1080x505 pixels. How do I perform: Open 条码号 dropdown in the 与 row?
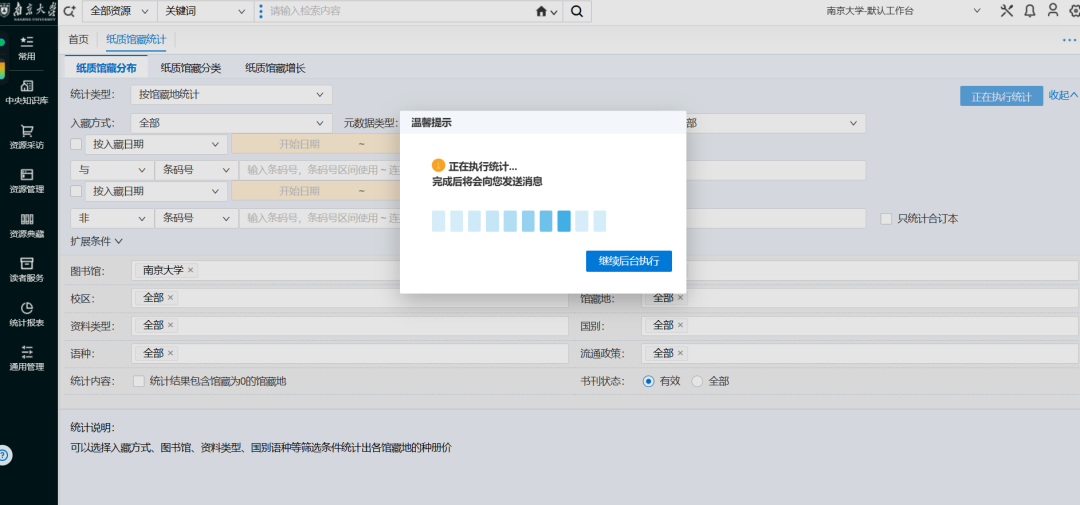(x=196, y=170)
